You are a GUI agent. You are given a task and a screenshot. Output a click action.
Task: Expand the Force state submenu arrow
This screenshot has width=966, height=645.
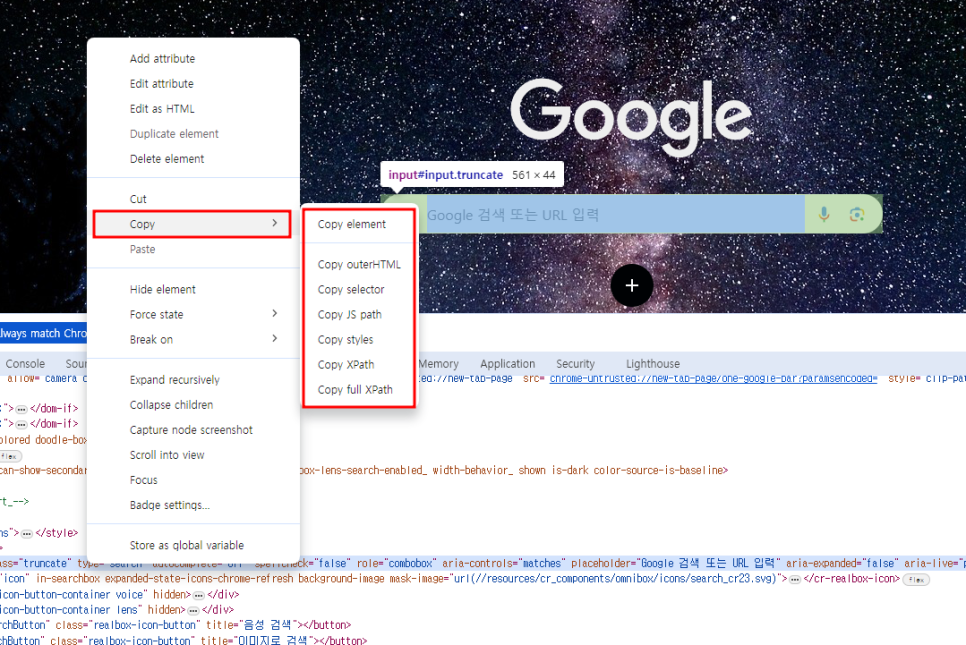(275, 314)
